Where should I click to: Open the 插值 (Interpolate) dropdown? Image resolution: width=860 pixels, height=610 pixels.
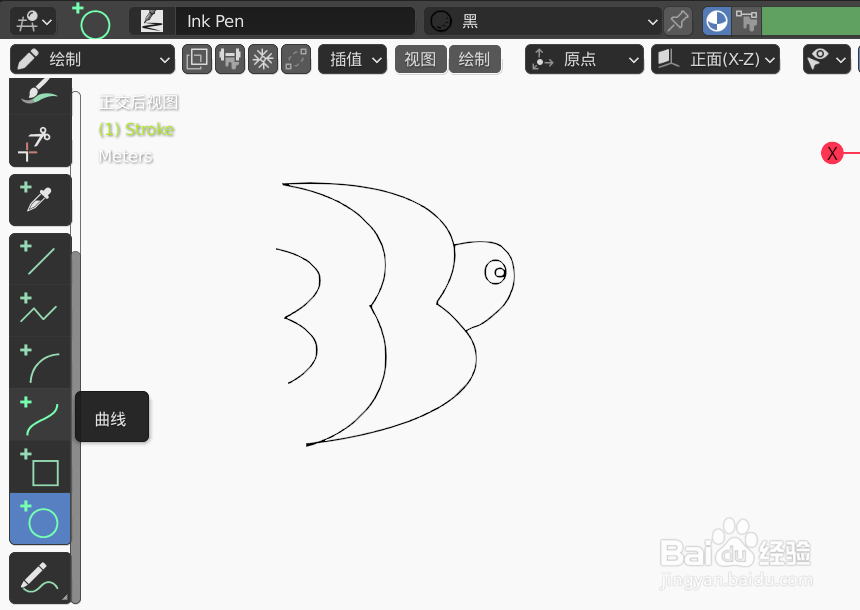click(x=352, y=59)
